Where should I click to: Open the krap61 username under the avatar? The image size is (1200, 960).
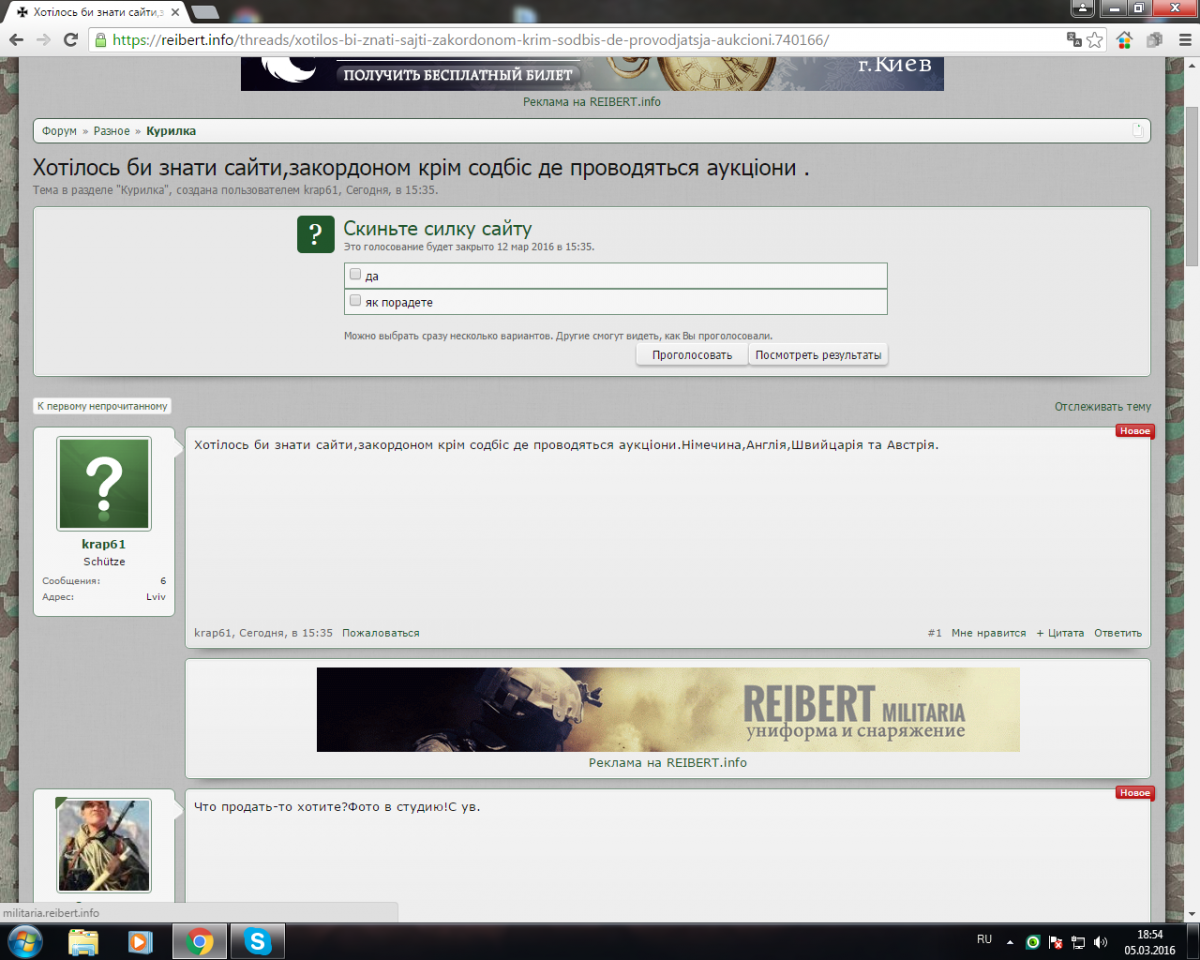pyautogui.click(x=104, y=544)
